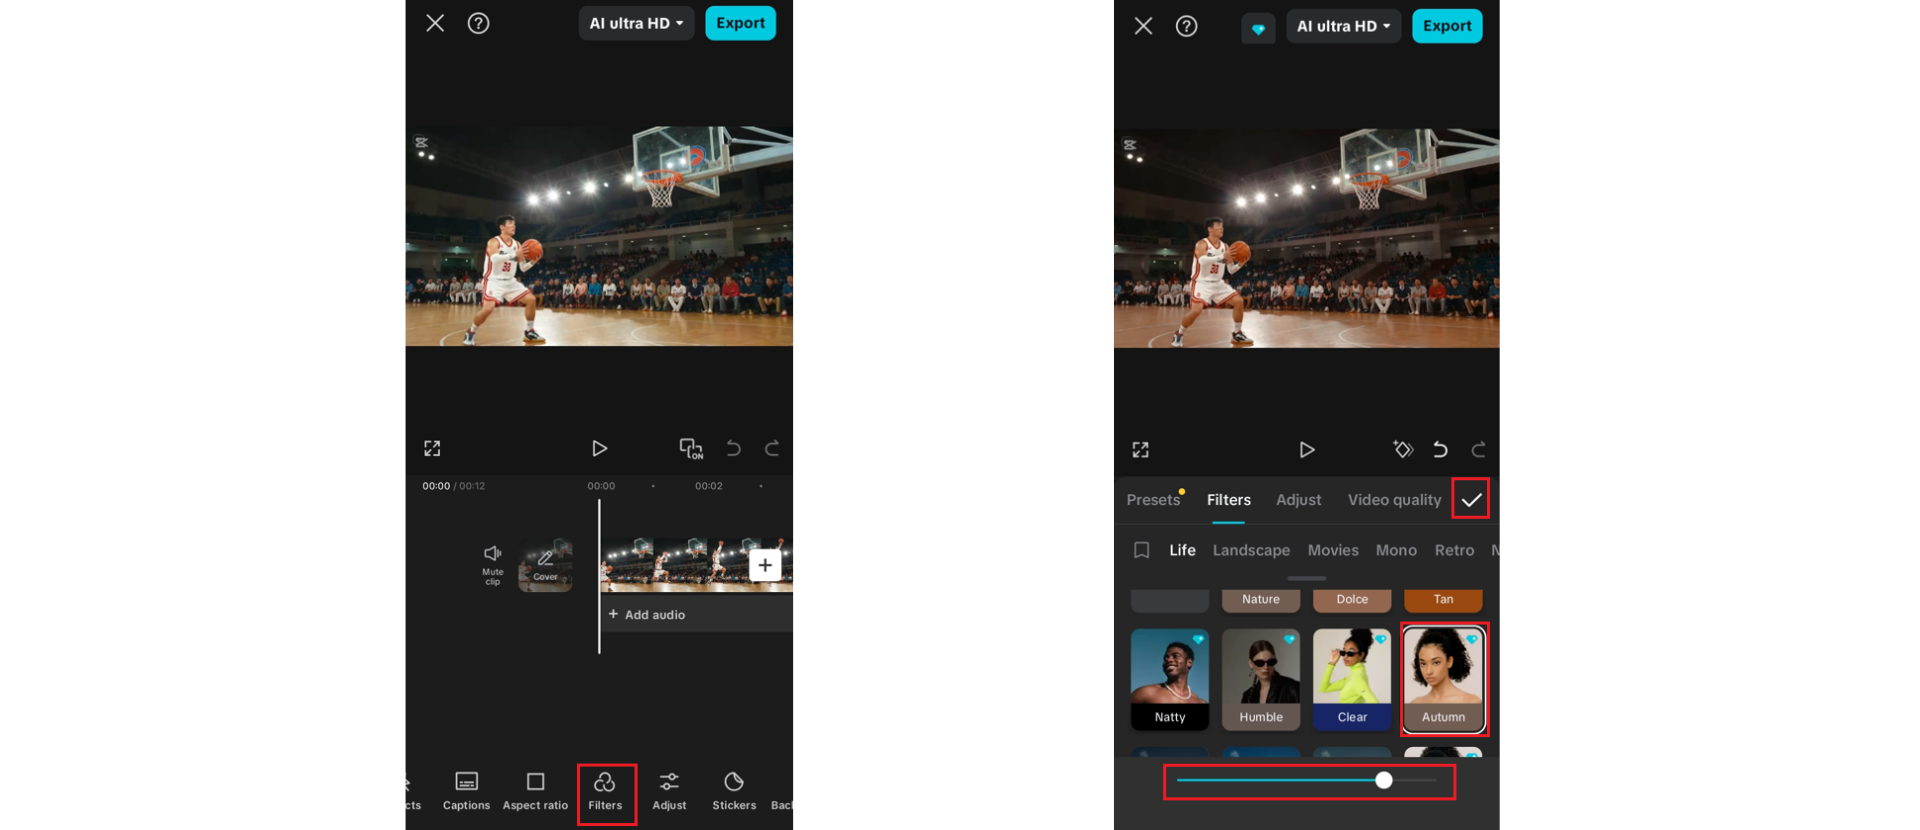Image resolution: width=1920 pixels, height=830 pixels.
Task: Open the Filters tool in bottom toolbar
Action: (605, 791)
